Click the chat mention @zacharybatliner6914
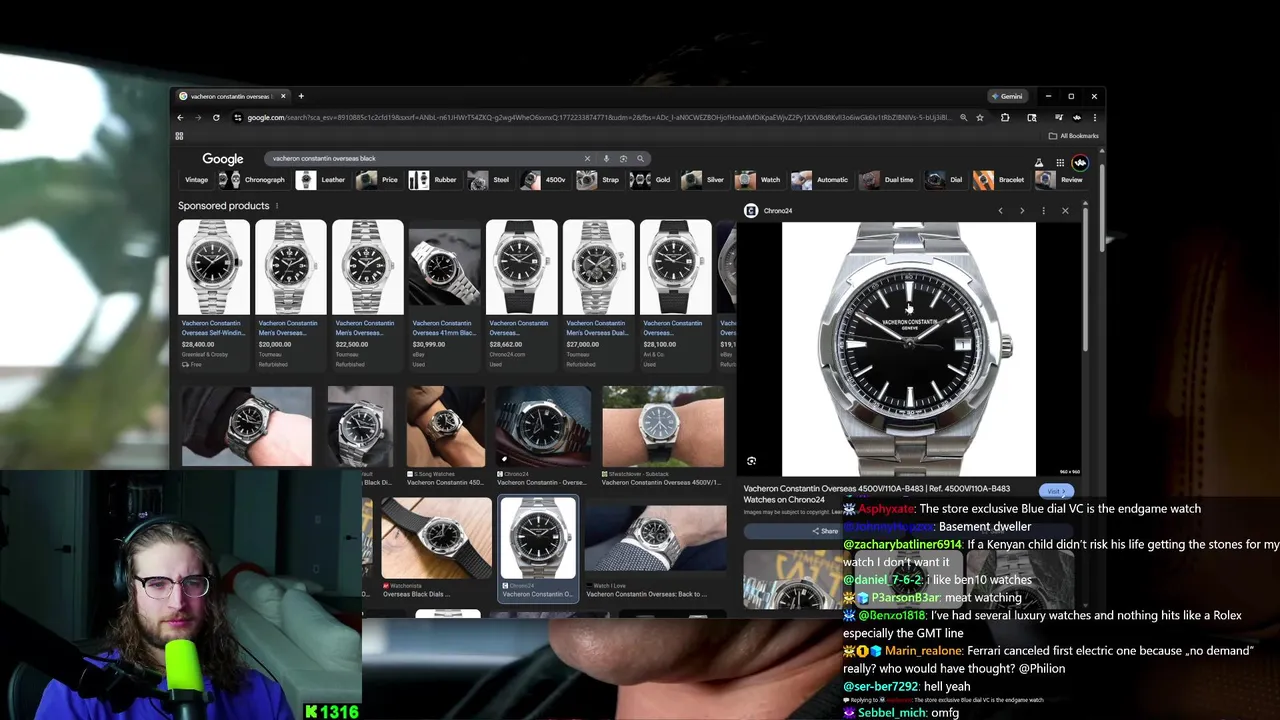This screenshot has height=720, width=1280. tap(902, 545)
